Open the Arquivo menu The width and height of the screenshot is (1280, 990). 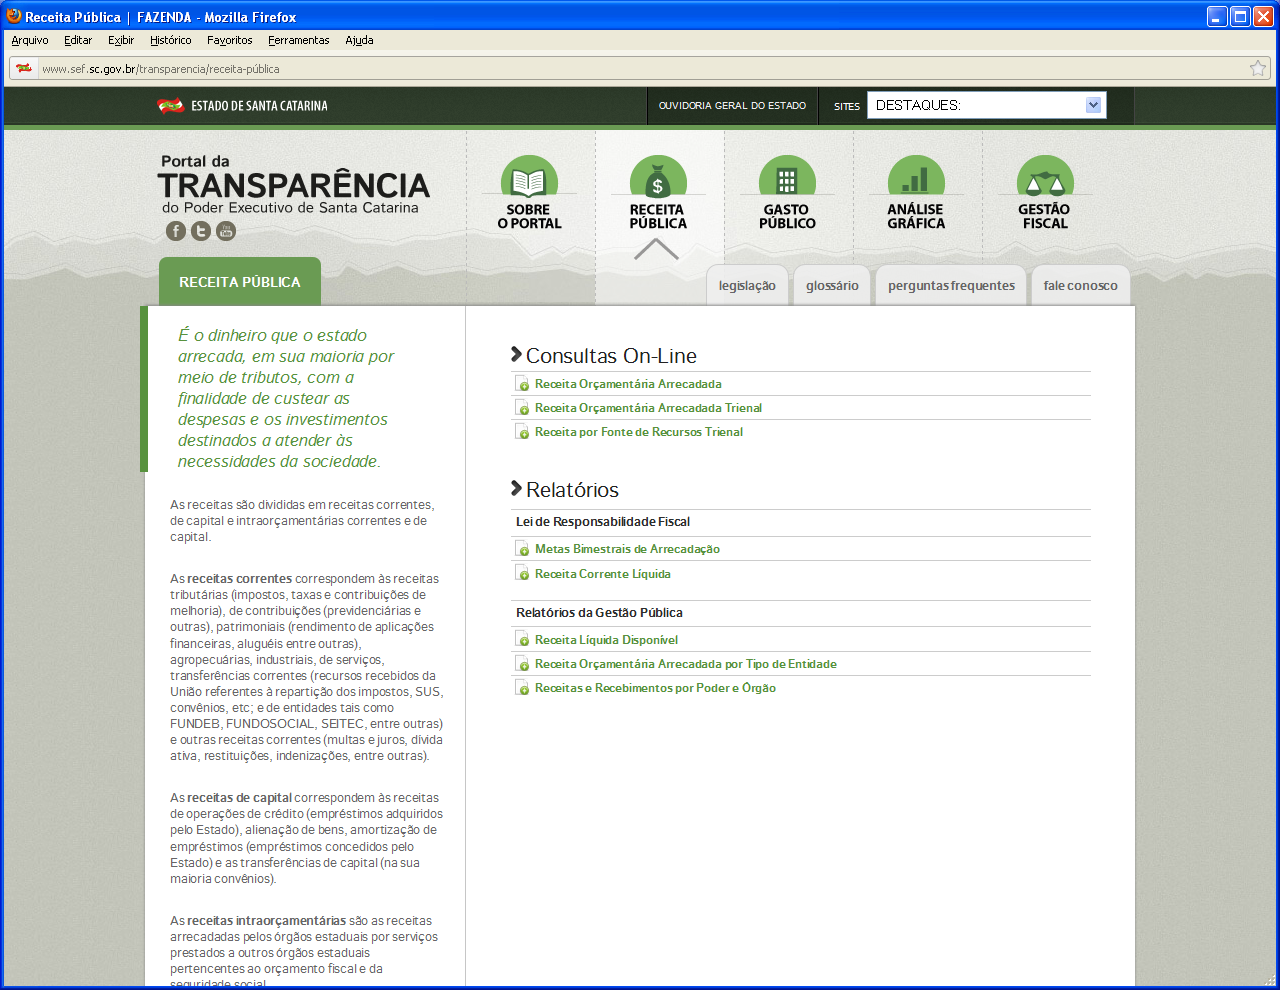tap(30, 40)
